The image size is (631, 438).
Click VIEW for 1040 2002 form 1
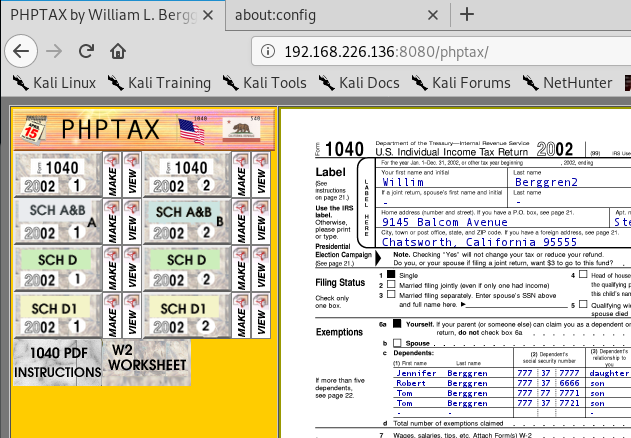(132, 175)
